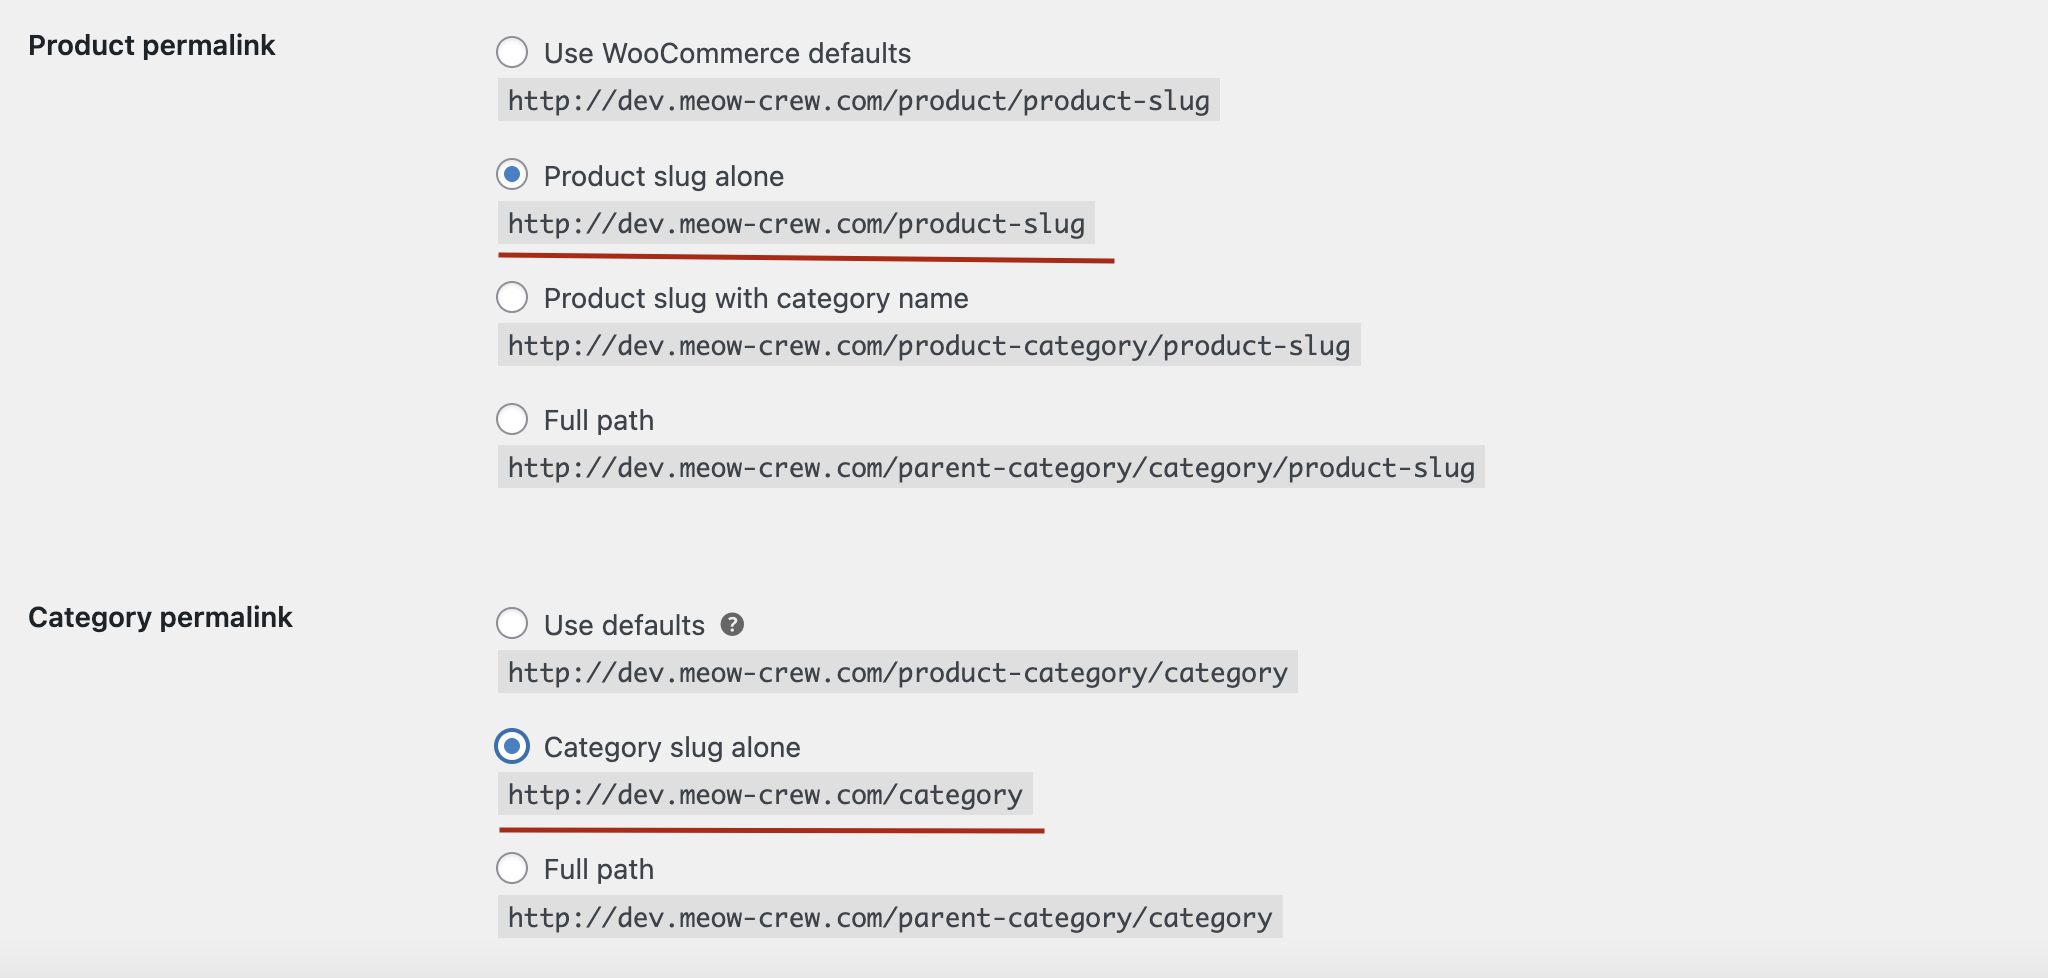2048x978 pixels.
Task: Click the parent-category/category example URL
Action: coord(890,917)
